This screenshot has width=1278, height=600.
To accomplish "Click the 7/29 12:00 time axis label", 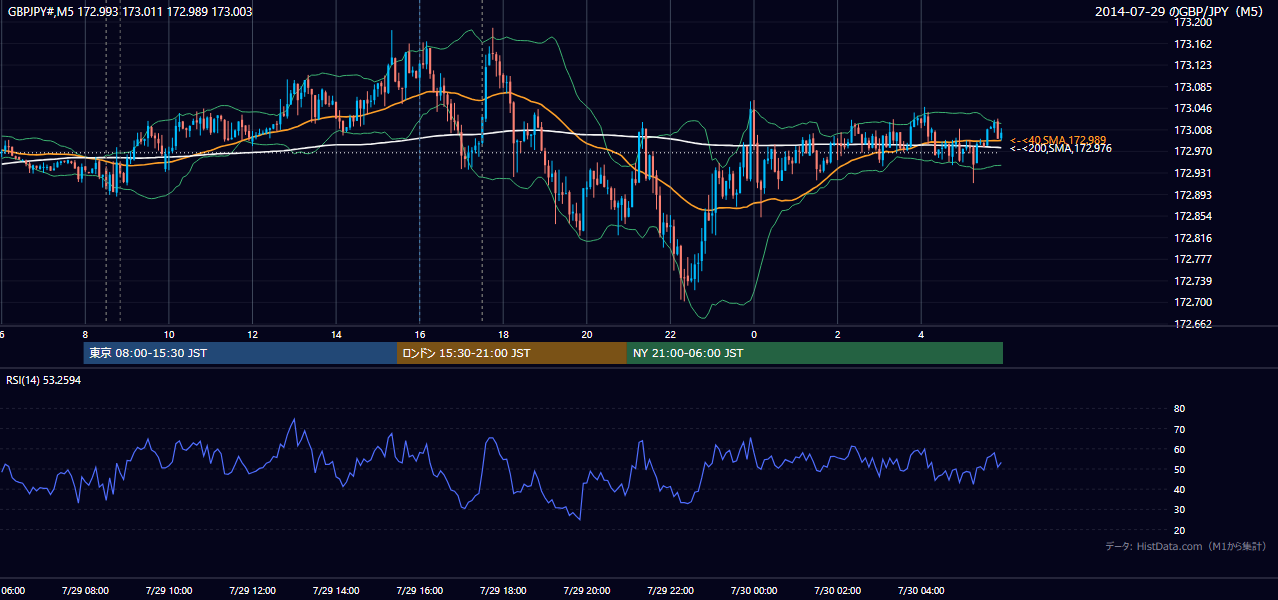I will pos(252,591).
